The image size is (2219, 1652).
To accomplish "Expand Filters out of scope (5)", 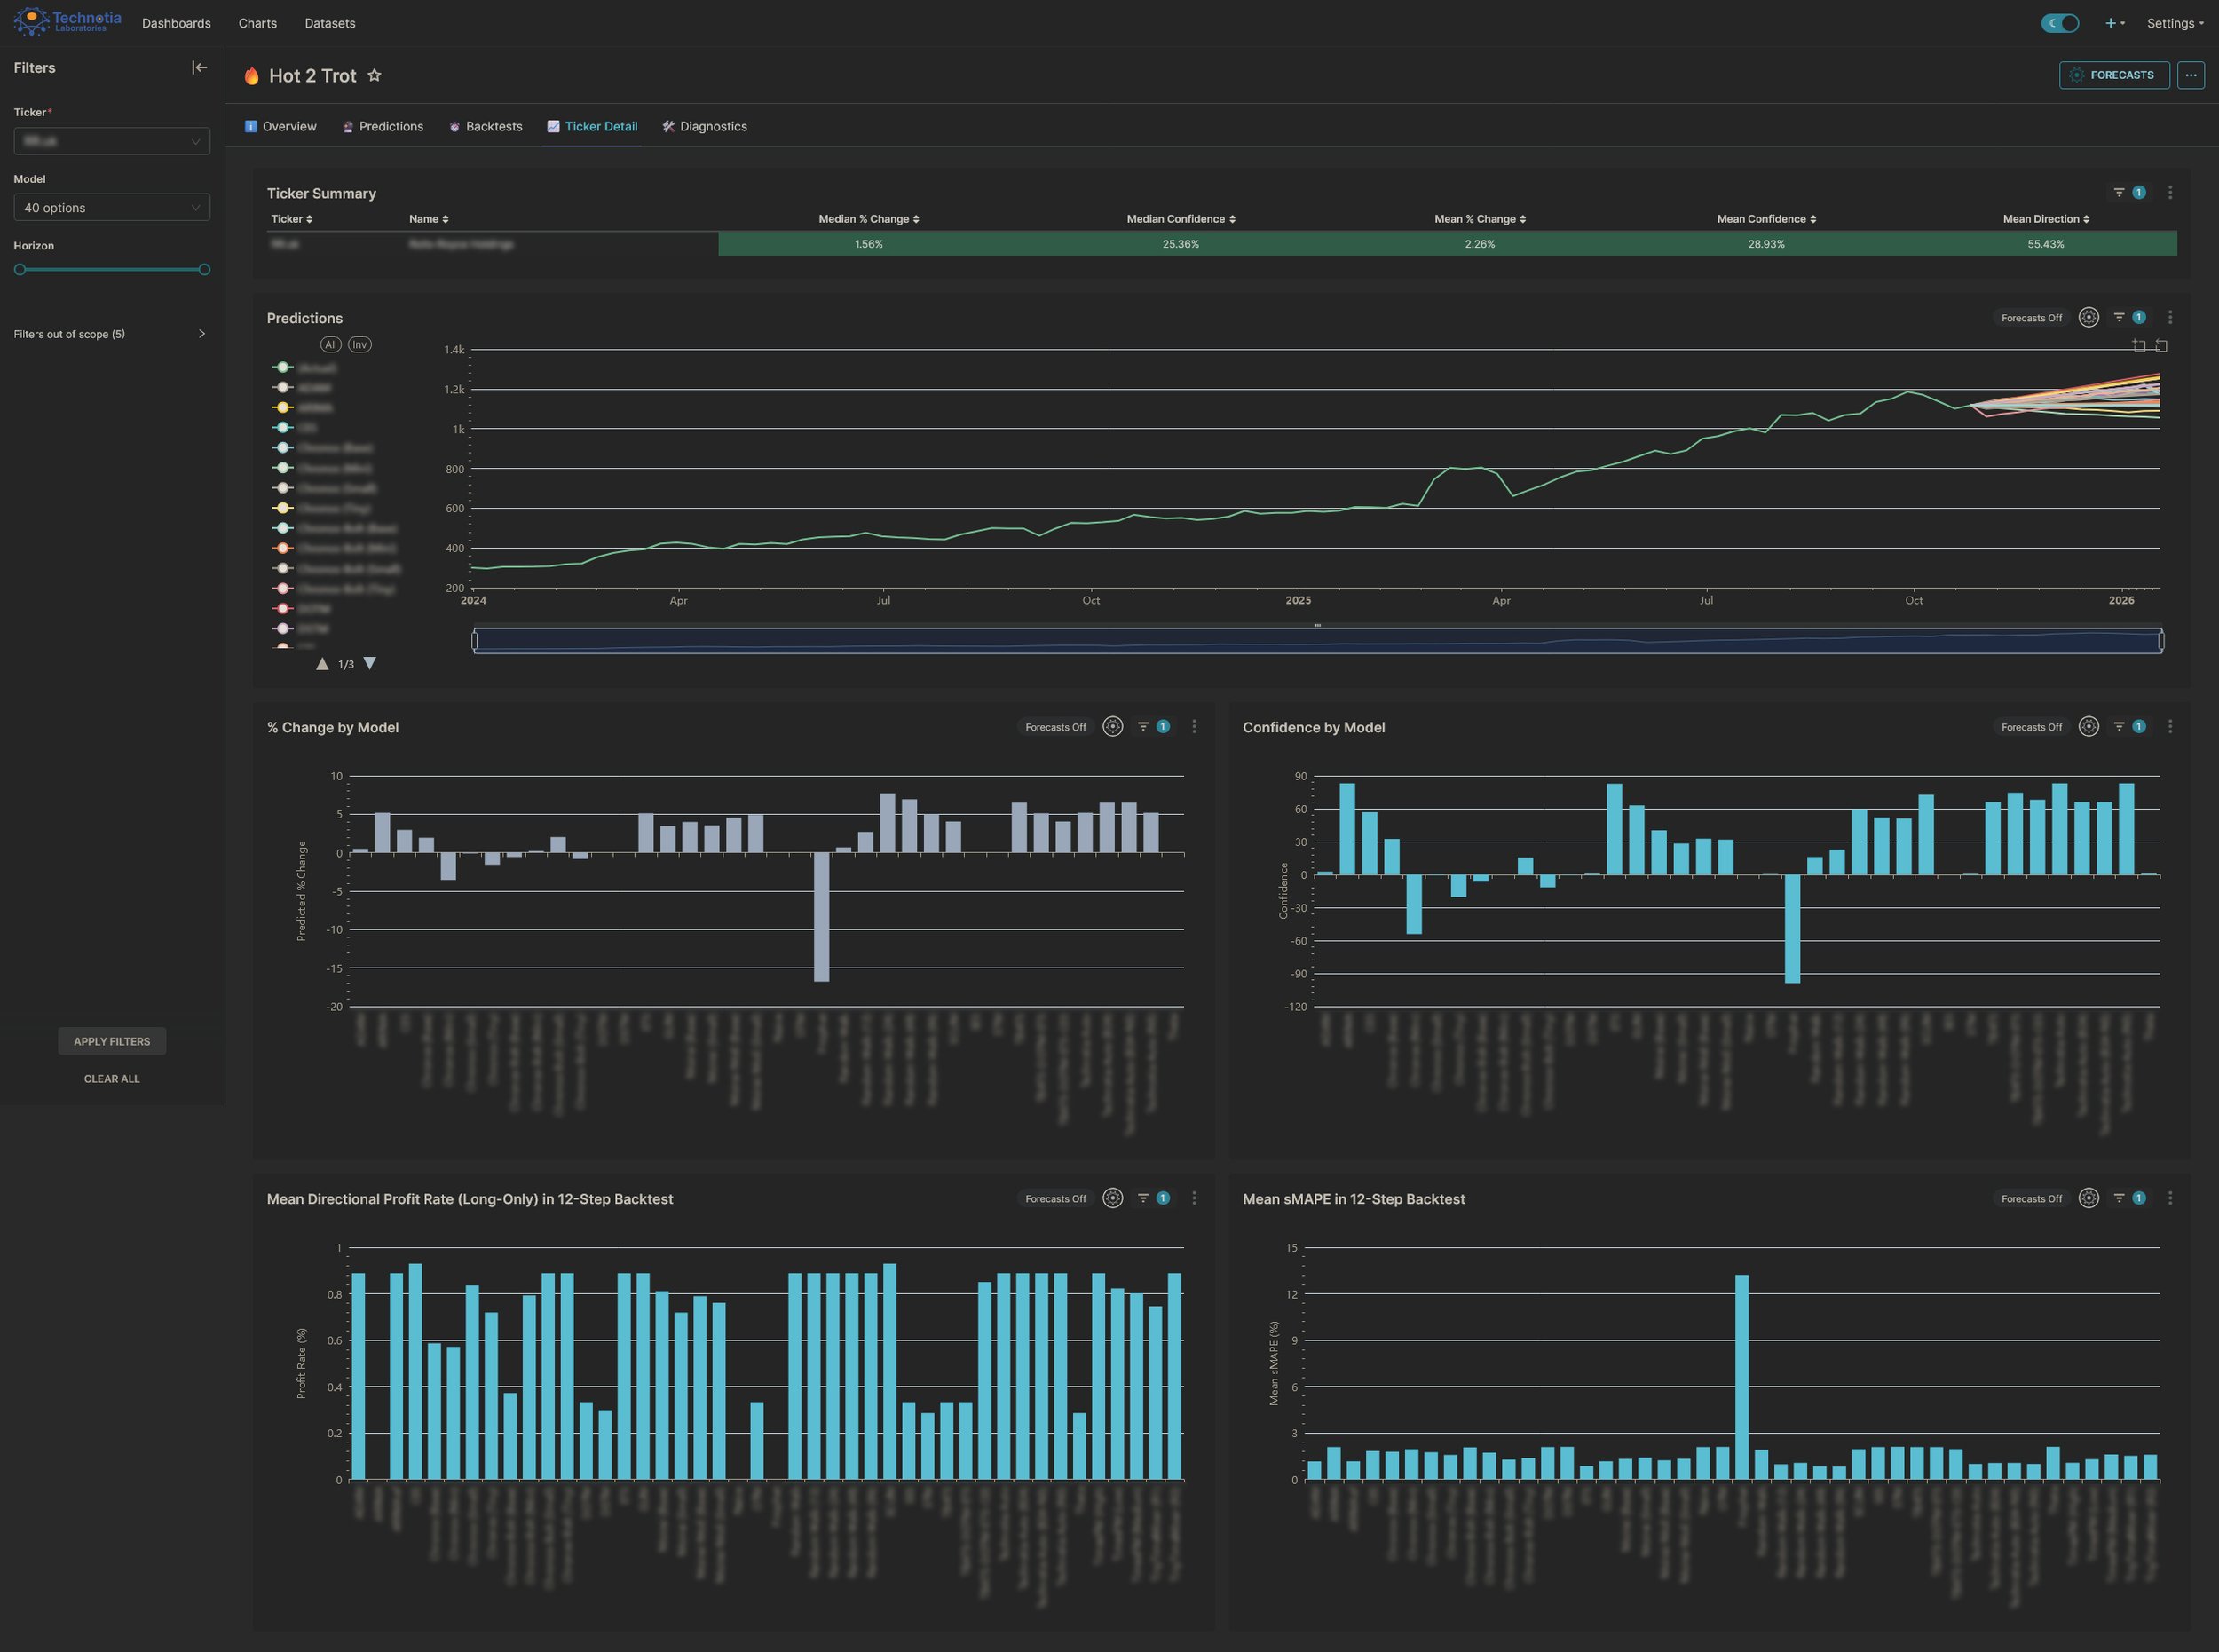I will [110, 334].
